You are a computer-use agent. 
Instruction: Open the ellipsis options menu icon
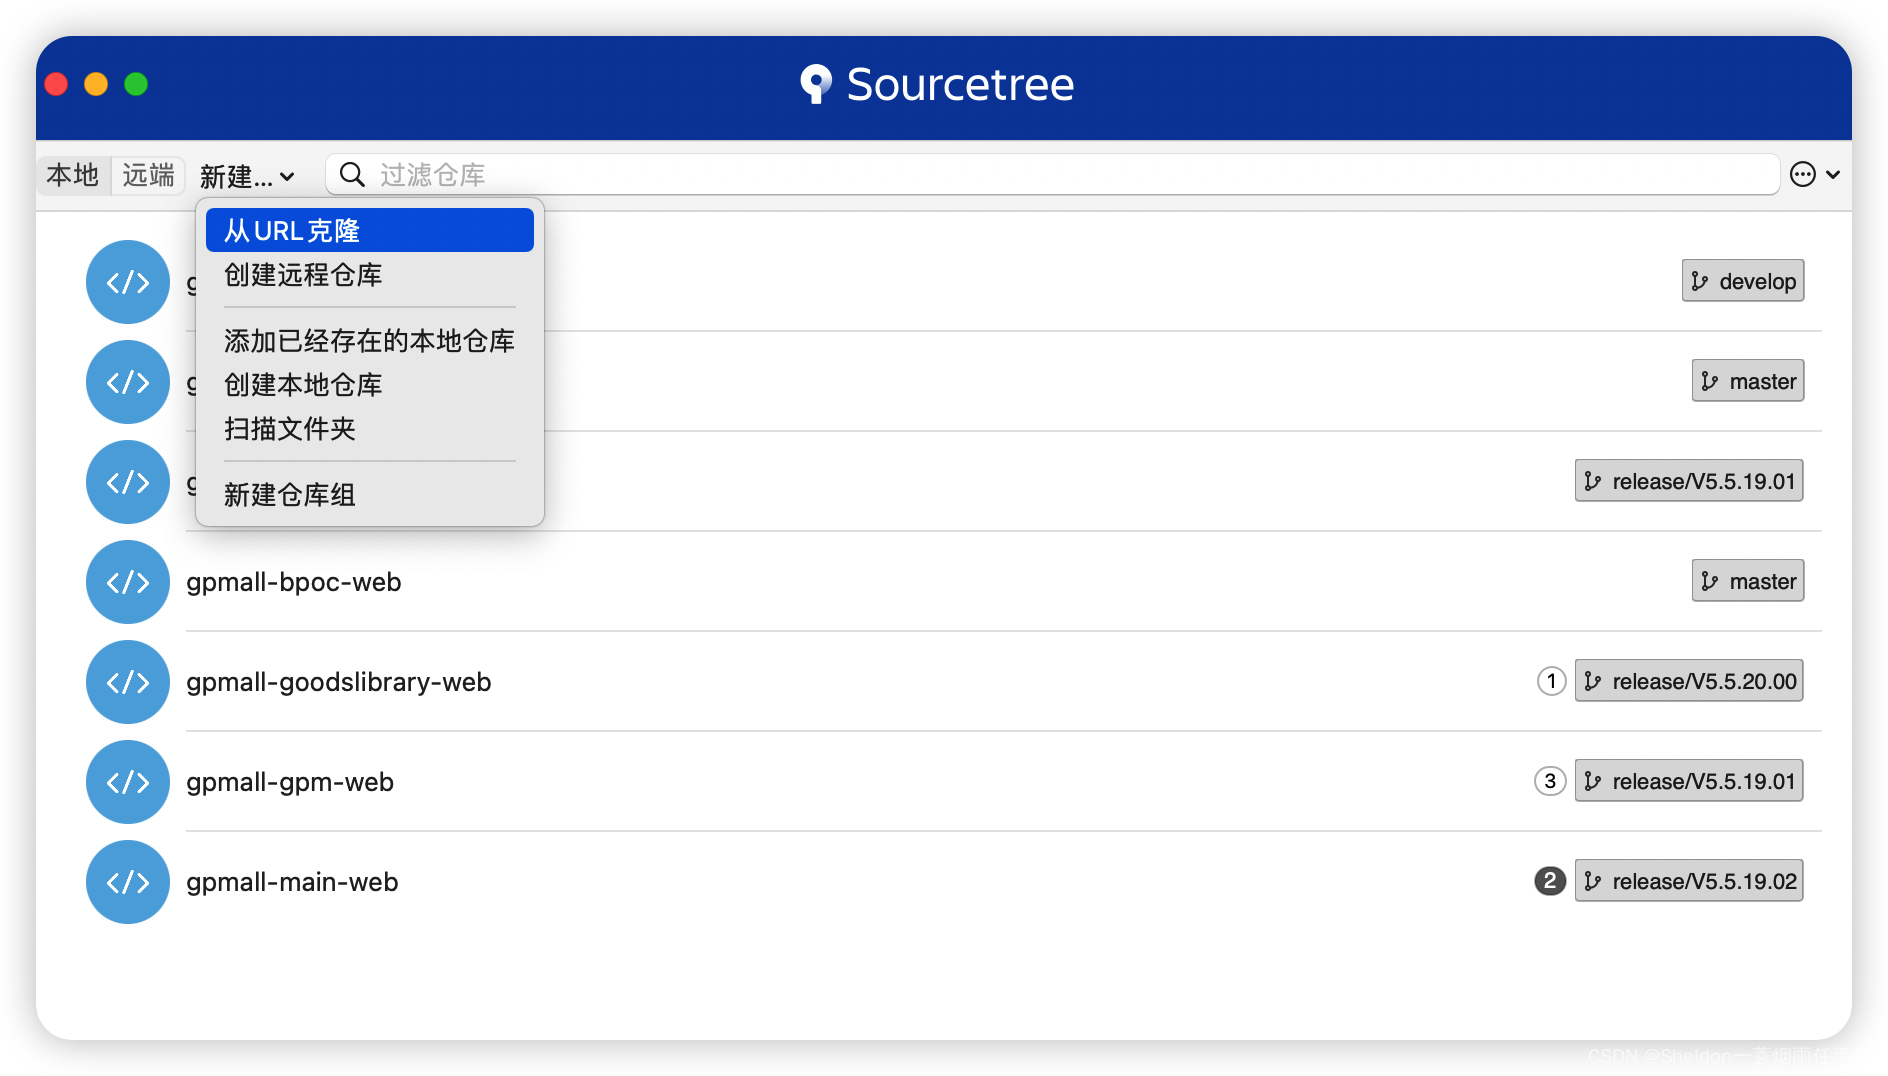coord(1802,175)
